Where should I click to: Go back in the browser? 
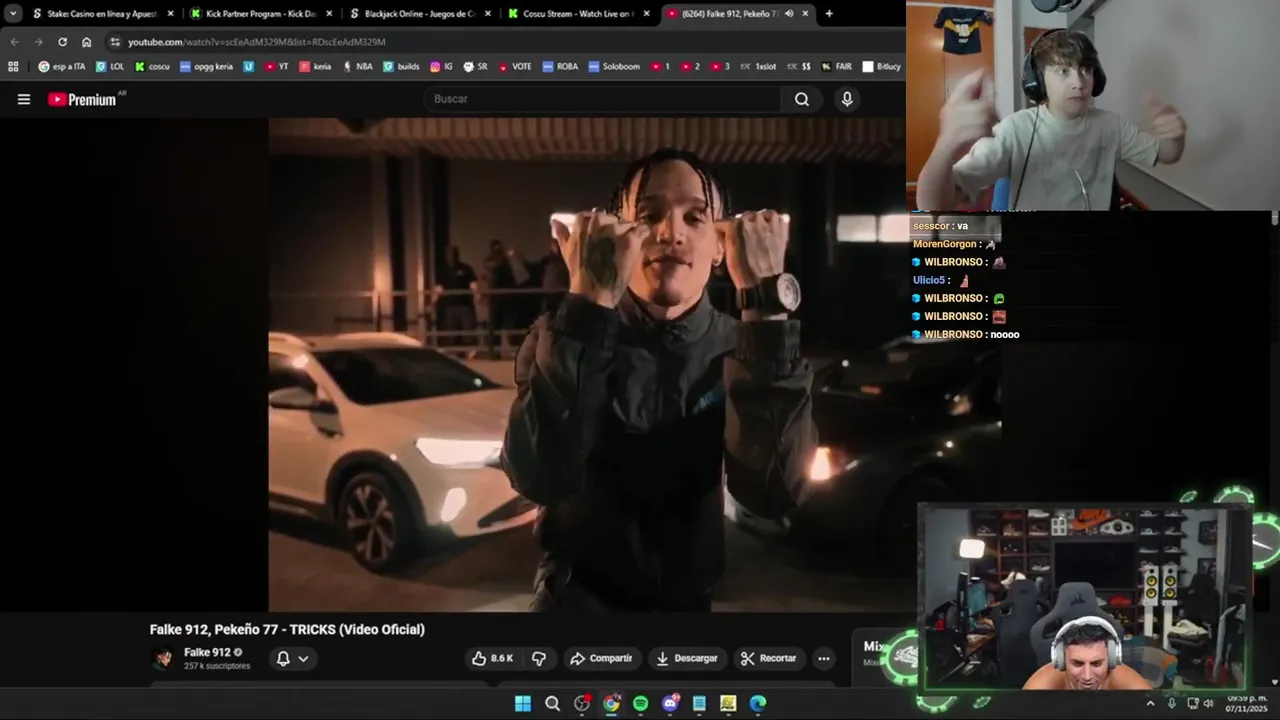pos(14,42)
